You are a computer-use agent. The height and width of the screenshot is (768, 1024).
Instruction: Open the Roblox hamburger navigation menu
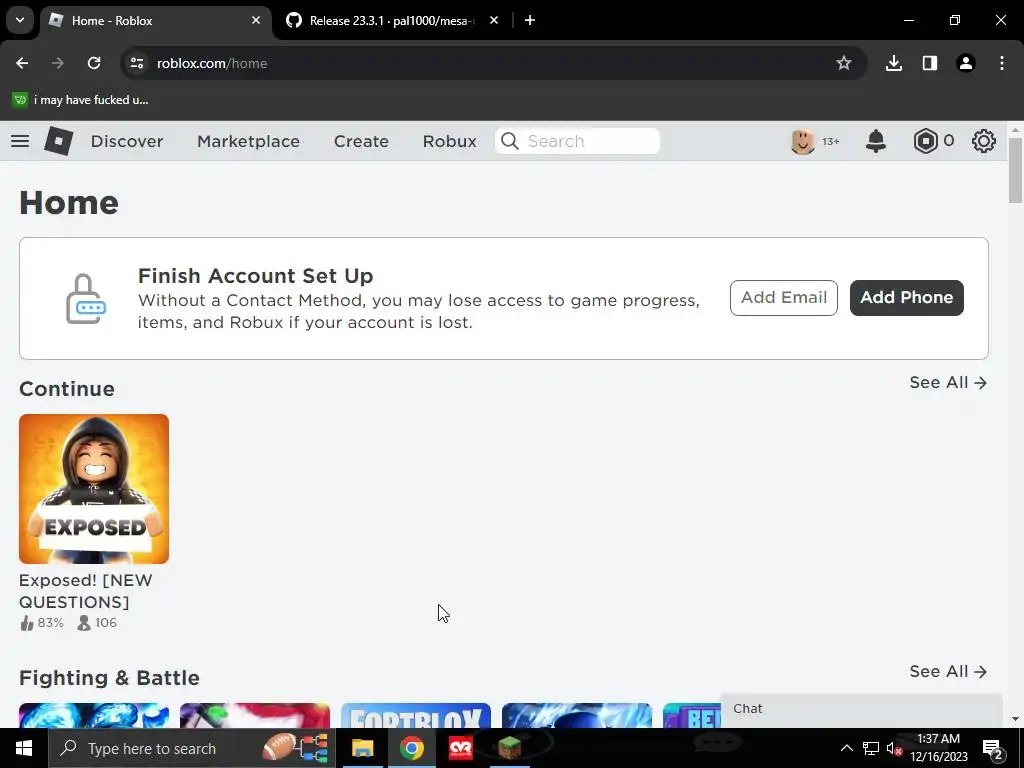pos(20,141)
